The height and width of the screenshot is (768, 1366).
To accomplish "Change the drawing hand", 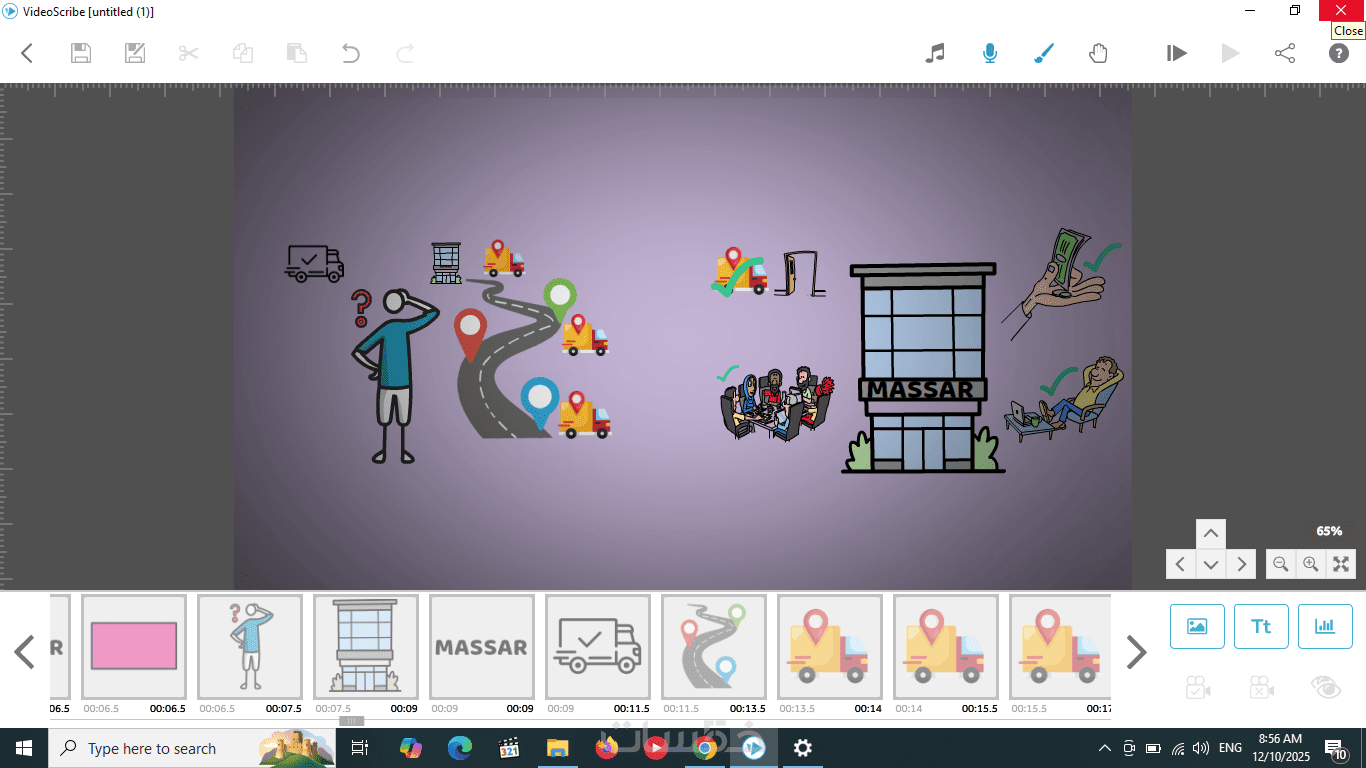I will coord(1098,53).
